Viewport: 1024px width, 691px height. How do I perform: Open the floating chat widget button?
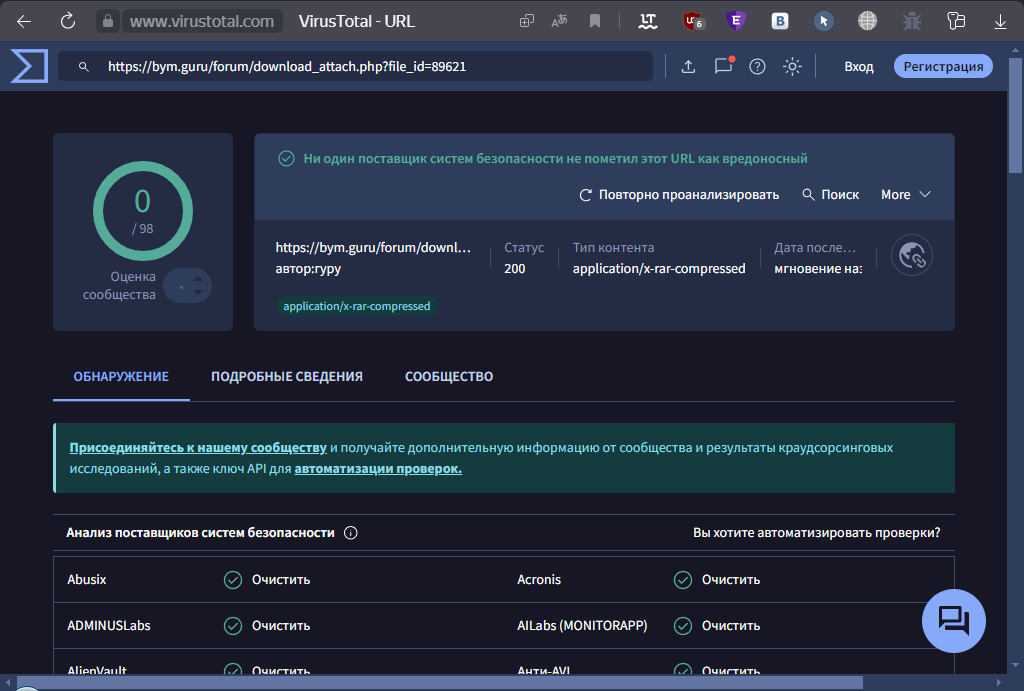[x=953, y=621]
